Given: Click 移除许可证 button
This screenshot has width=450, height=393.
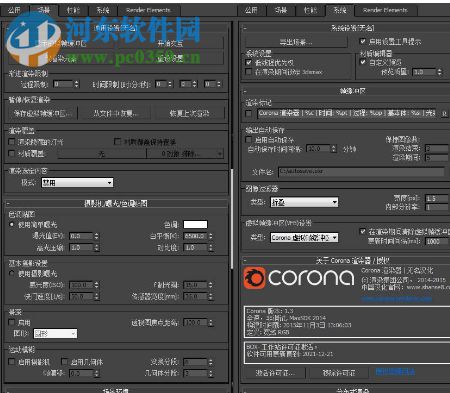Looking at the screenshot, I should [x=338, y=373].
